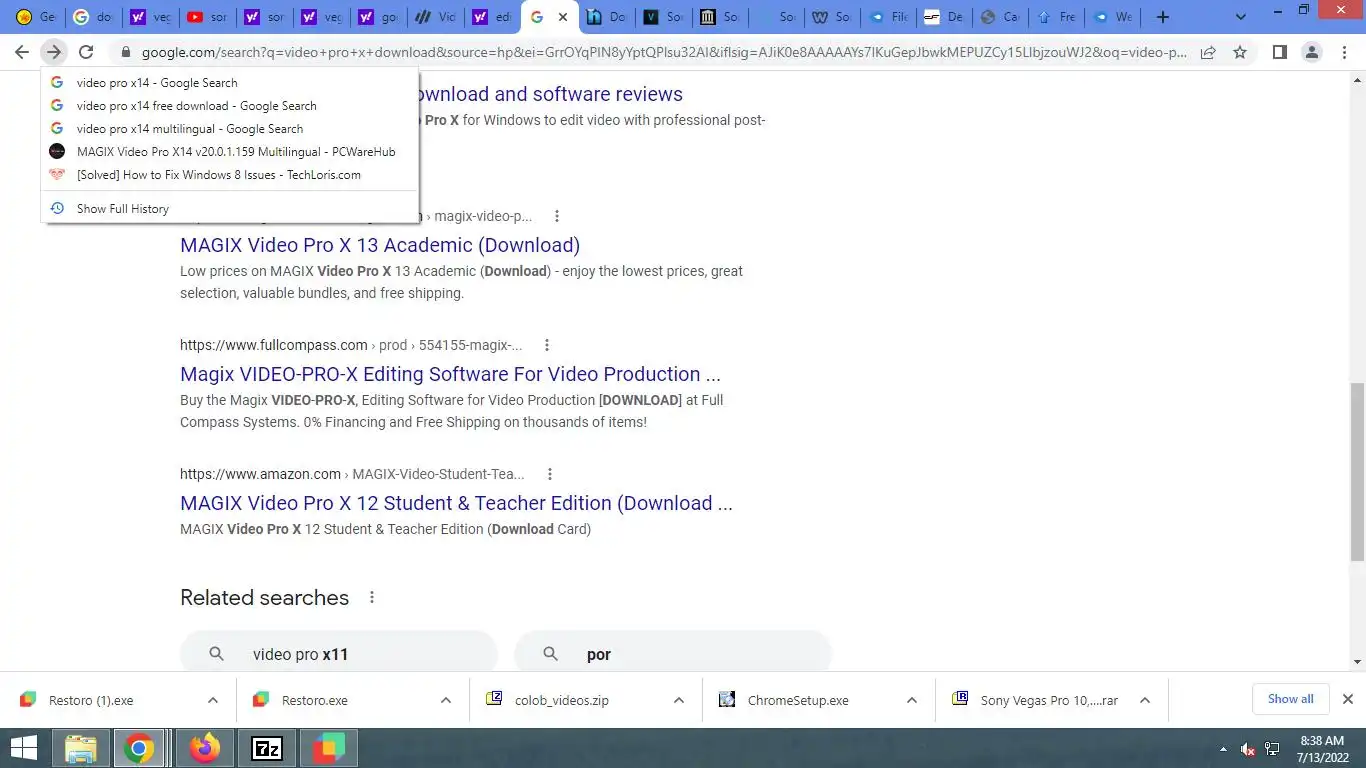Launch Firefox from the taskbar

206,748
